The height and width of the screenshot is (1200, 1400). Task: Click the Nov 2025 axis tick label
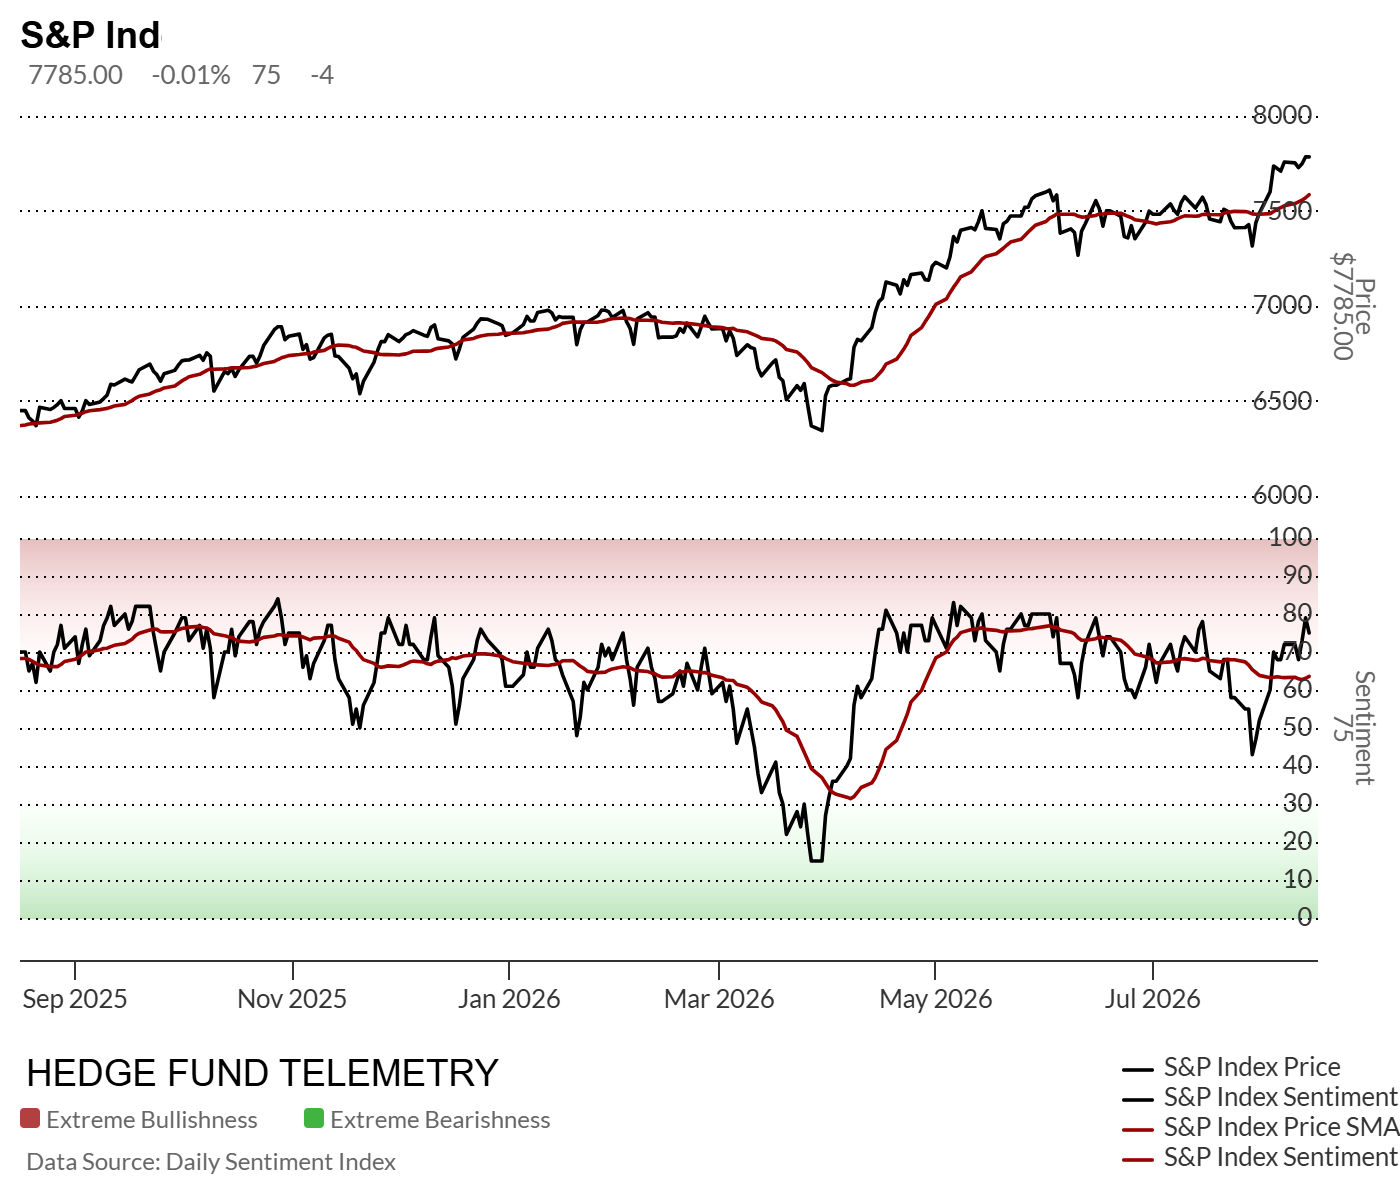(x=292, y=999)
